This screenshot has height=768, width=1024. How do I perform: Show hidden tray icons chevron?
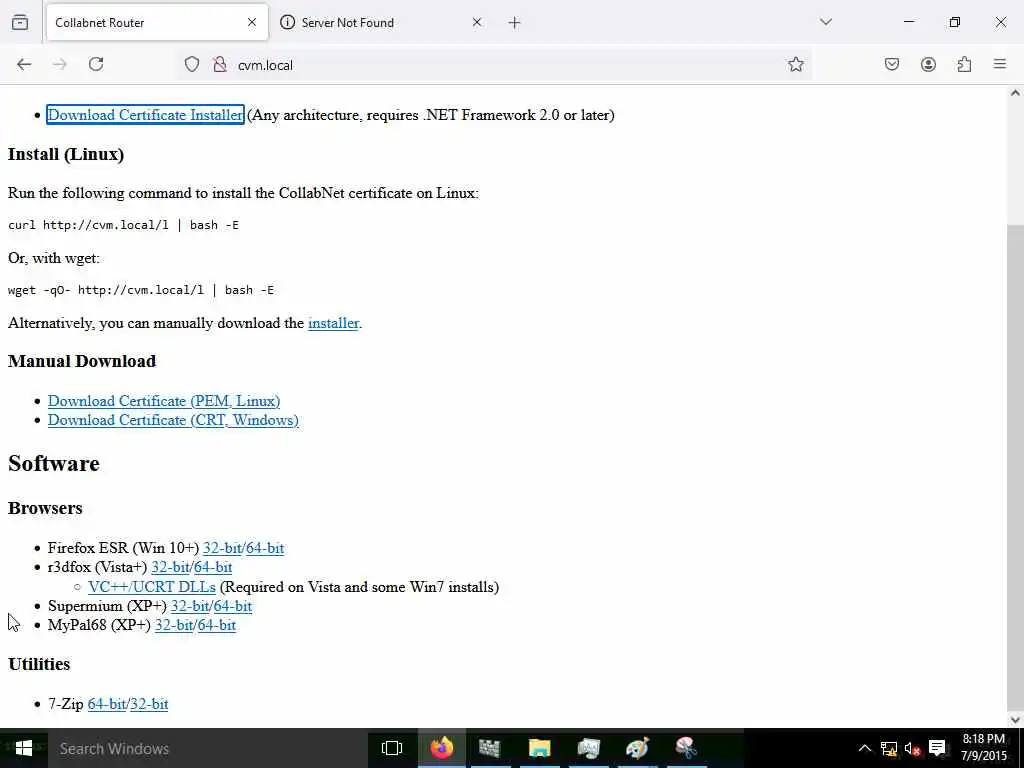(x=865, y=748)
